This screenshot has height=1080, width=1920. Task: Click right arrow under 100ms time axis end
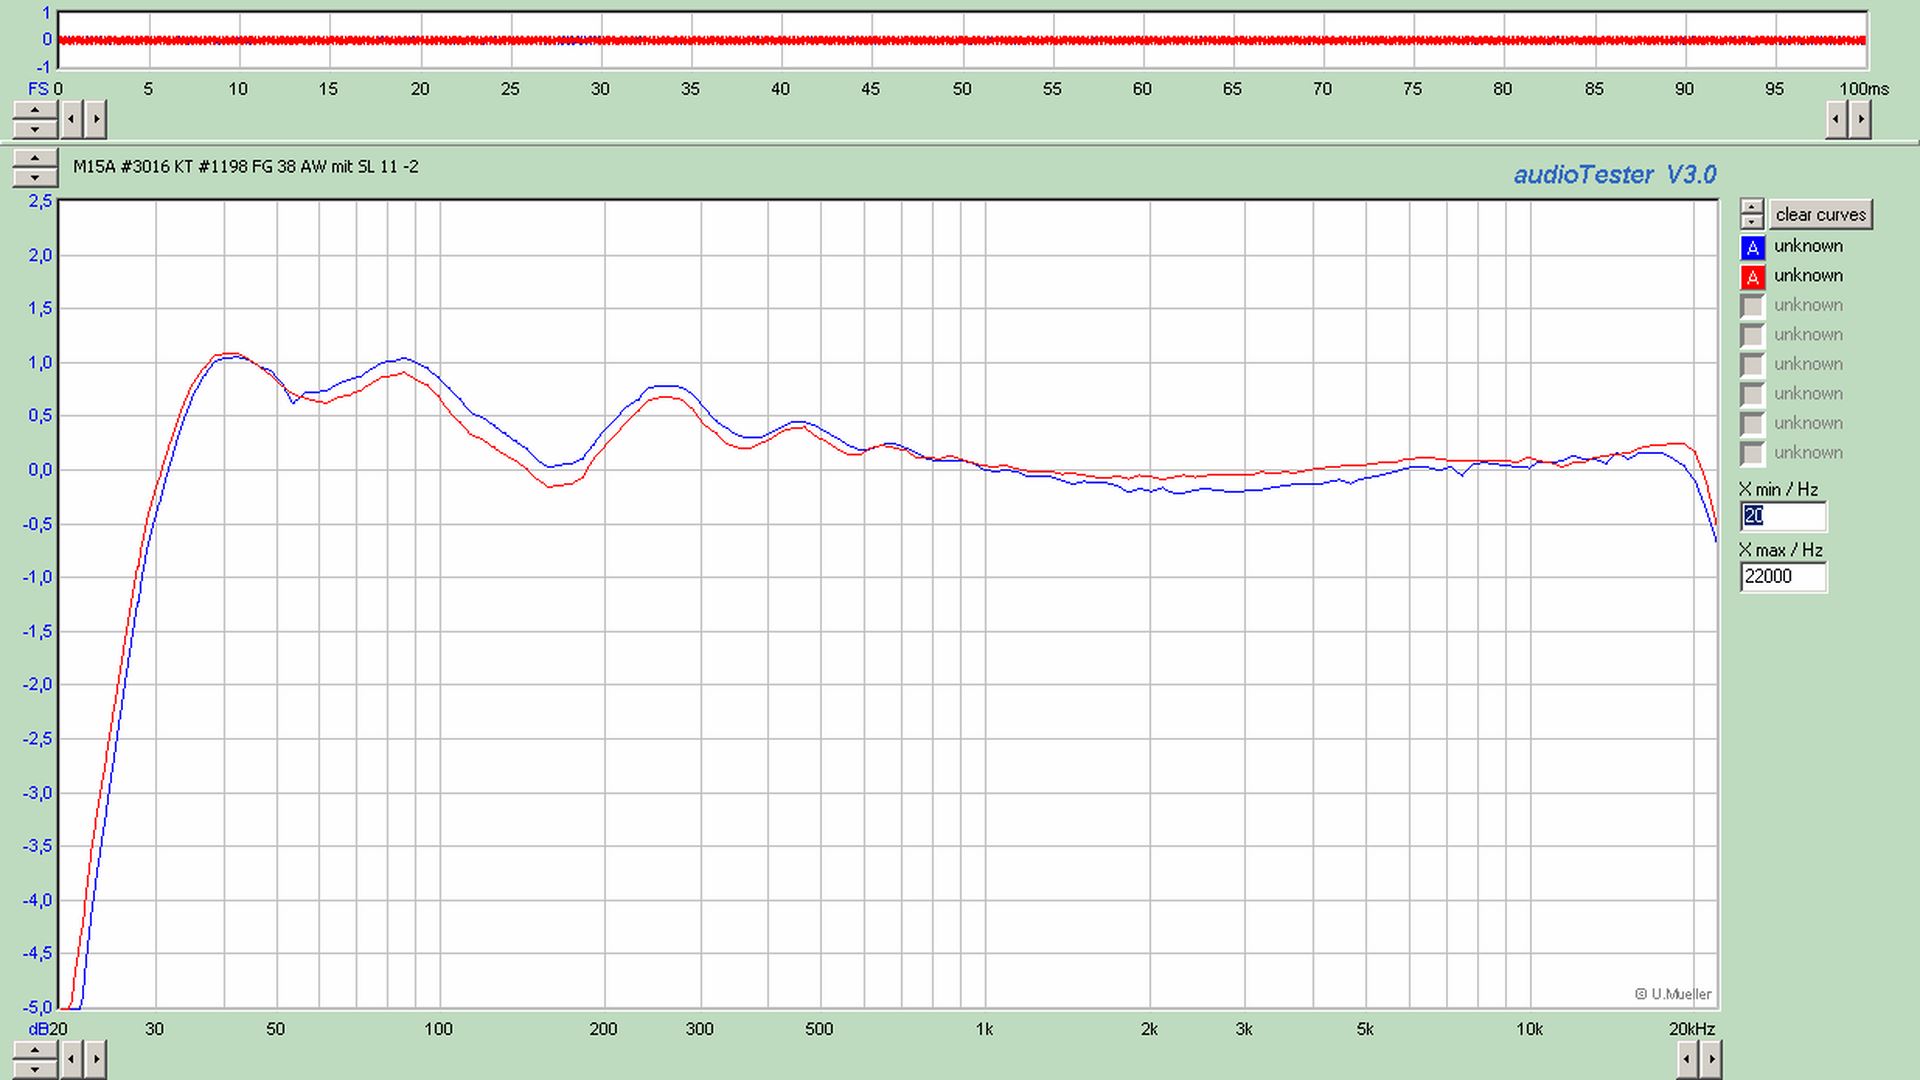(x=1860, y=120)
